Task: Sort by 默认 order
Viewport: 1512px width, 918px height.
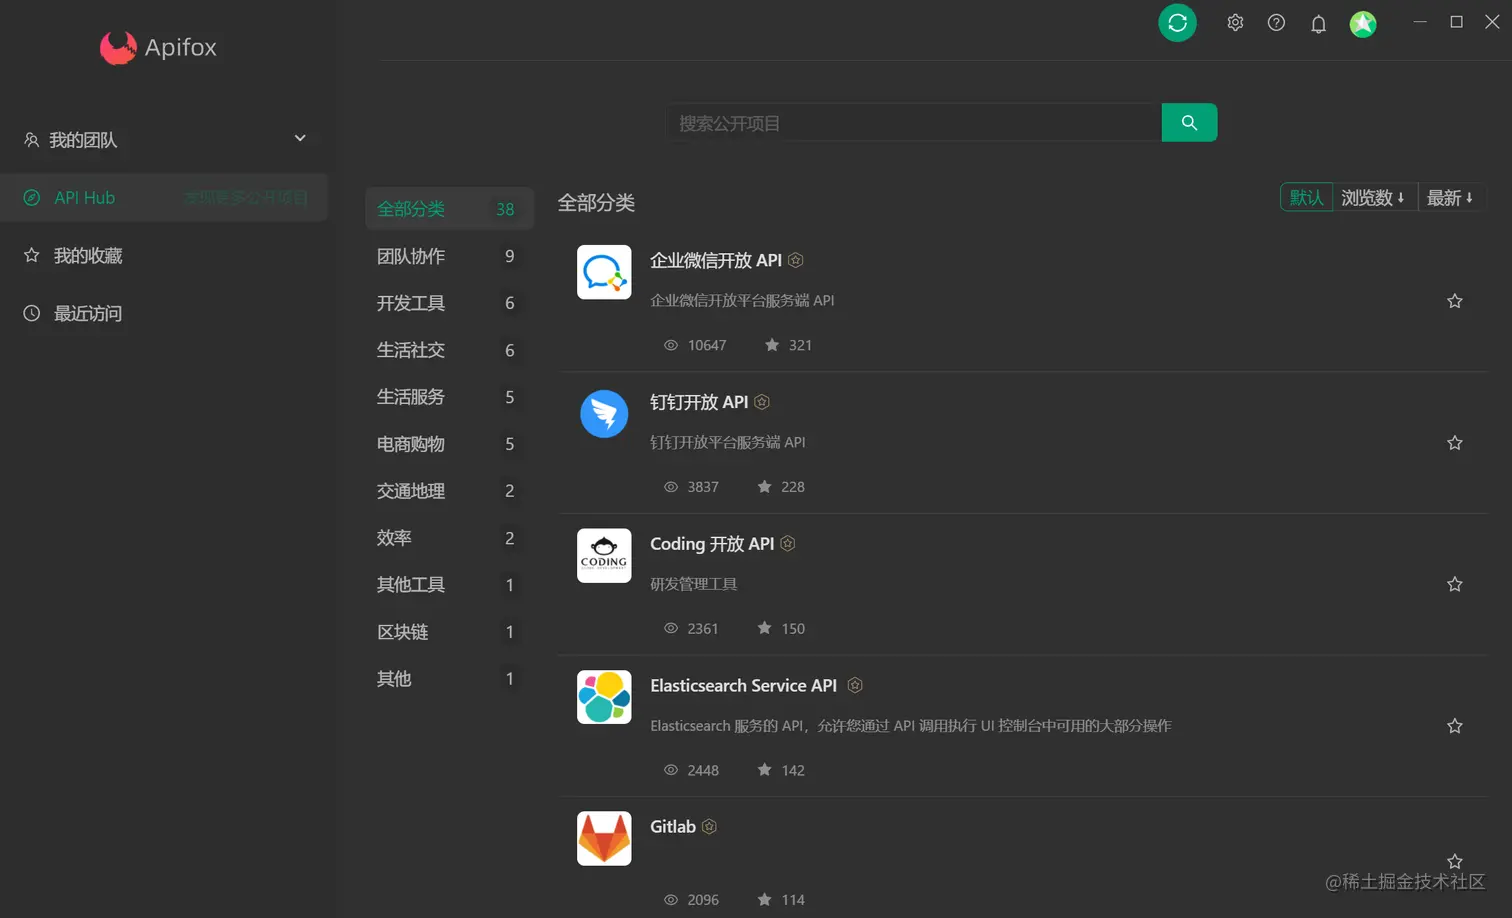Action: tap(1306, 197)
